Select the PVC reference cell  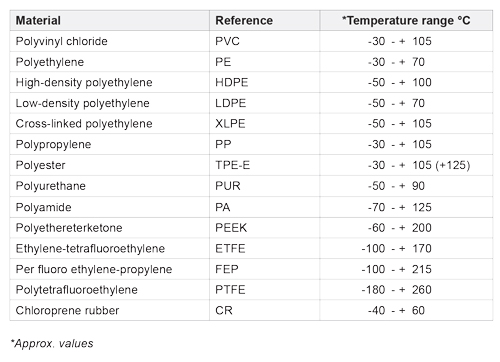point(265,41)
